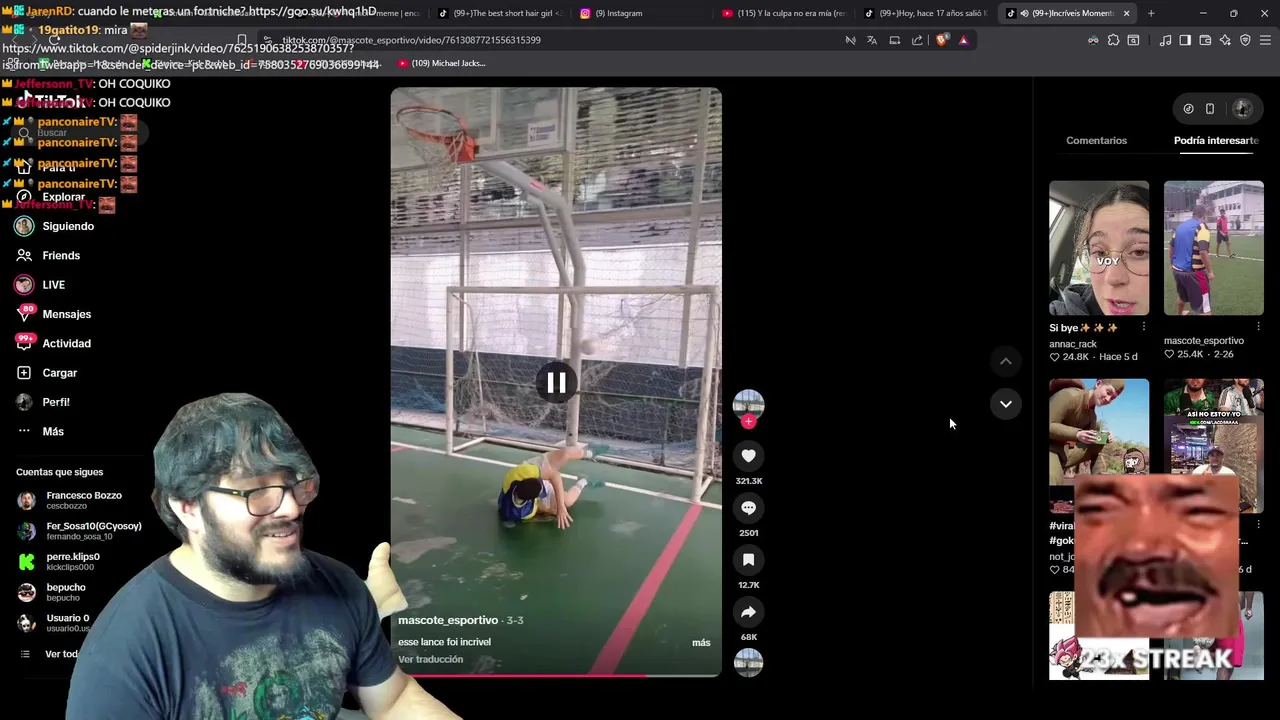Pause the playing video
Image resolution: width=1280 pixels, height=720 pixels.
point(556,382)
